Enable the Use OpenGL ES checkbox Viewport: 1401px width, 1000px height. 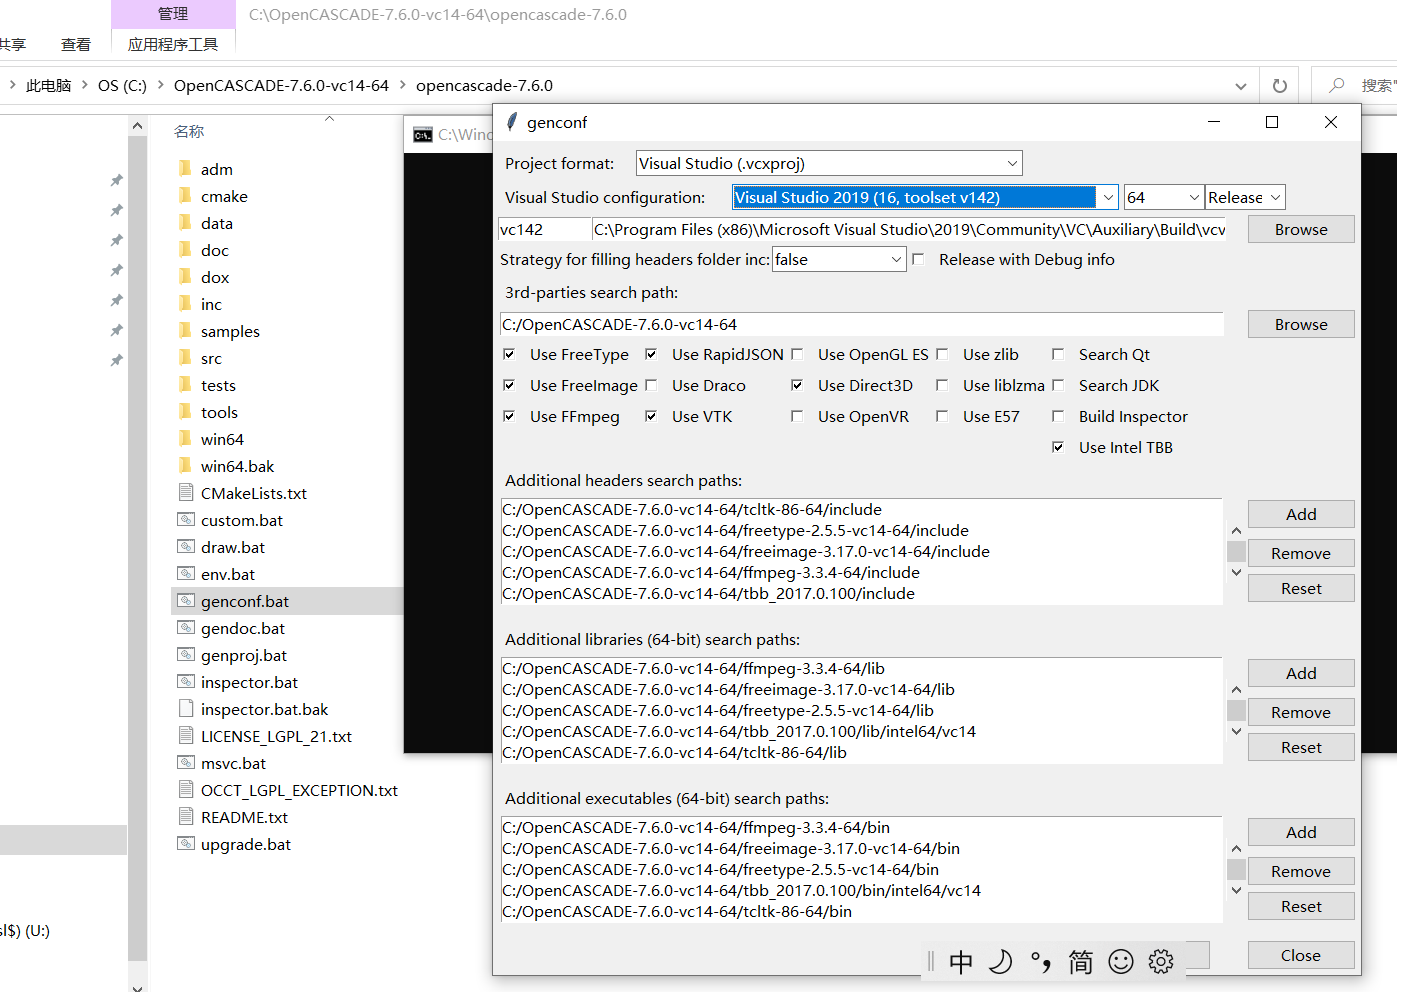pyautogui.click(x=797, y=354)
